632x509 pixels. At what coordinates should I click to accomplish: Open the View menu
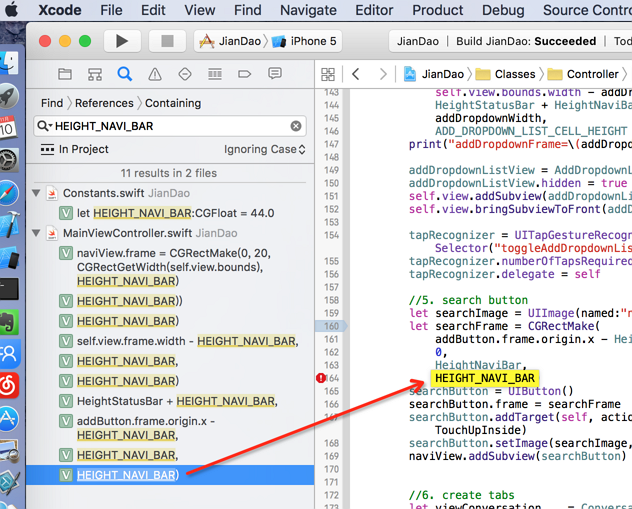pyautogui.click(x=200, y=10)
